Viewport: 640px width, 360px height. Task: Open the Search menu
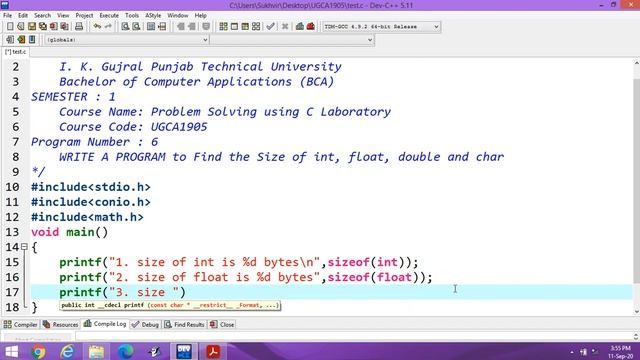pos(42,16)
